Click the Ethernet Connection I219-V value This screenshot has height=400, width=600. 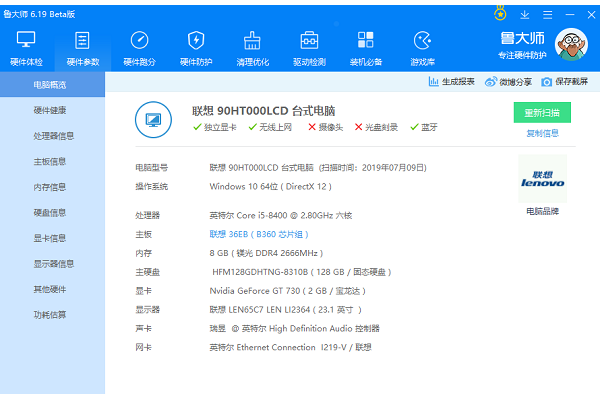tap(291, 348)
